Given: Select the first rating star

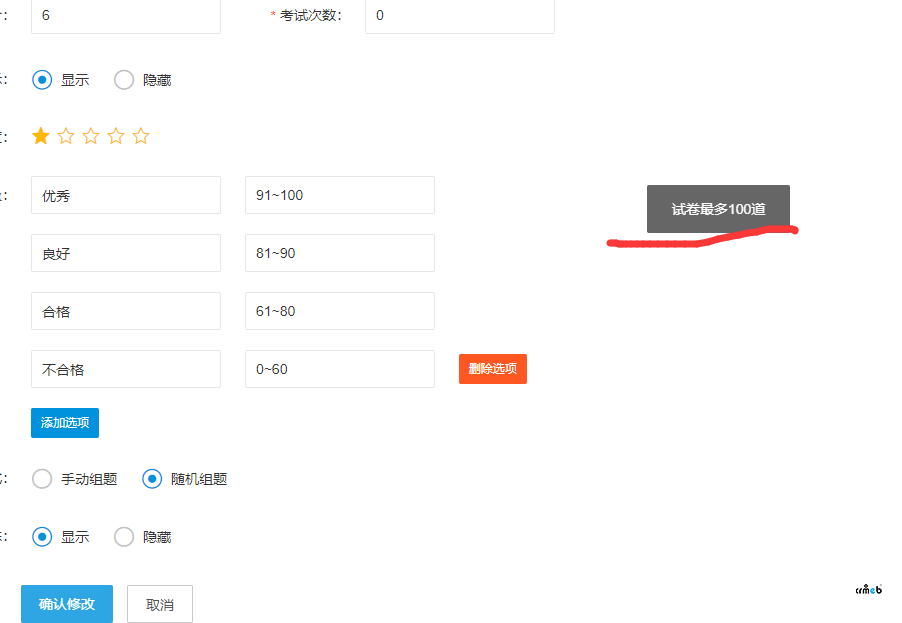Looking at the screenshot, I should (x=41, y=136).
